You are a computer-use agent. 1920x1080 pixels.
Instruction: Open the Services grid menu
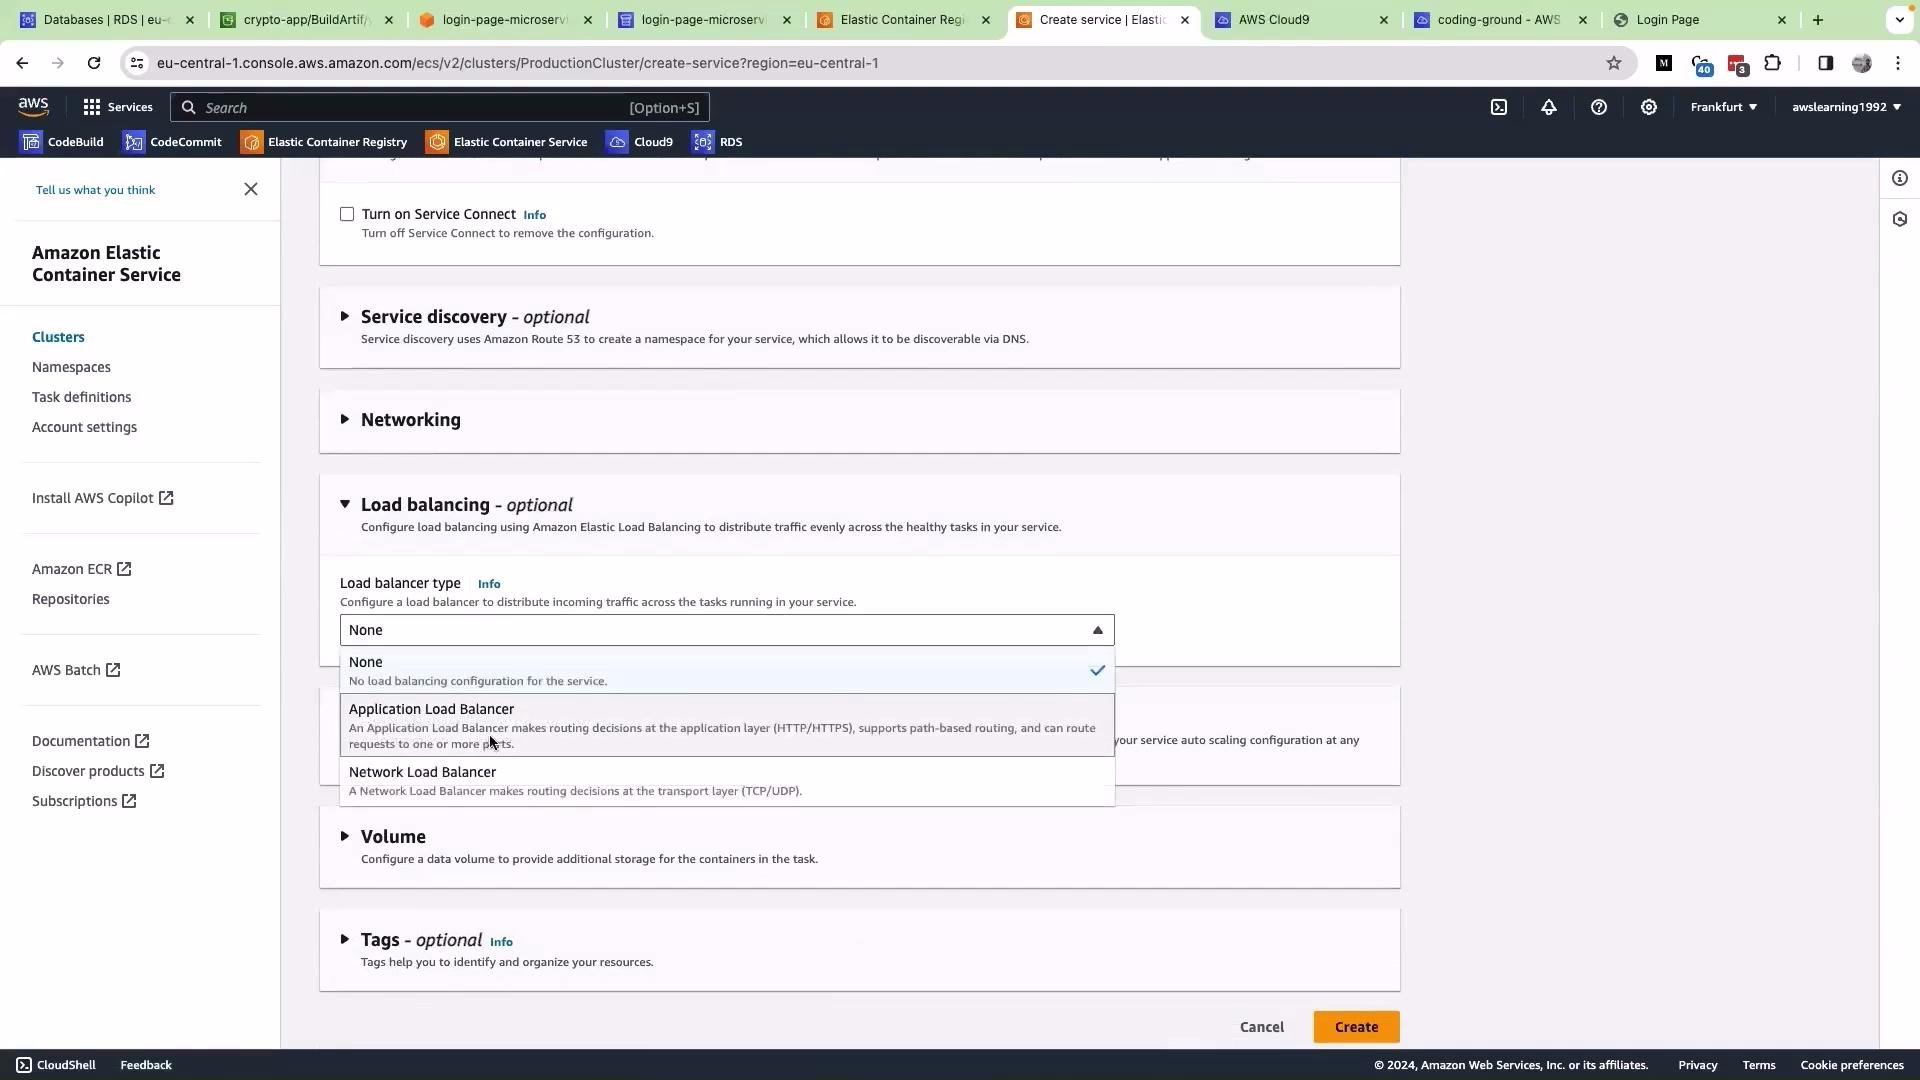(118, 107)
